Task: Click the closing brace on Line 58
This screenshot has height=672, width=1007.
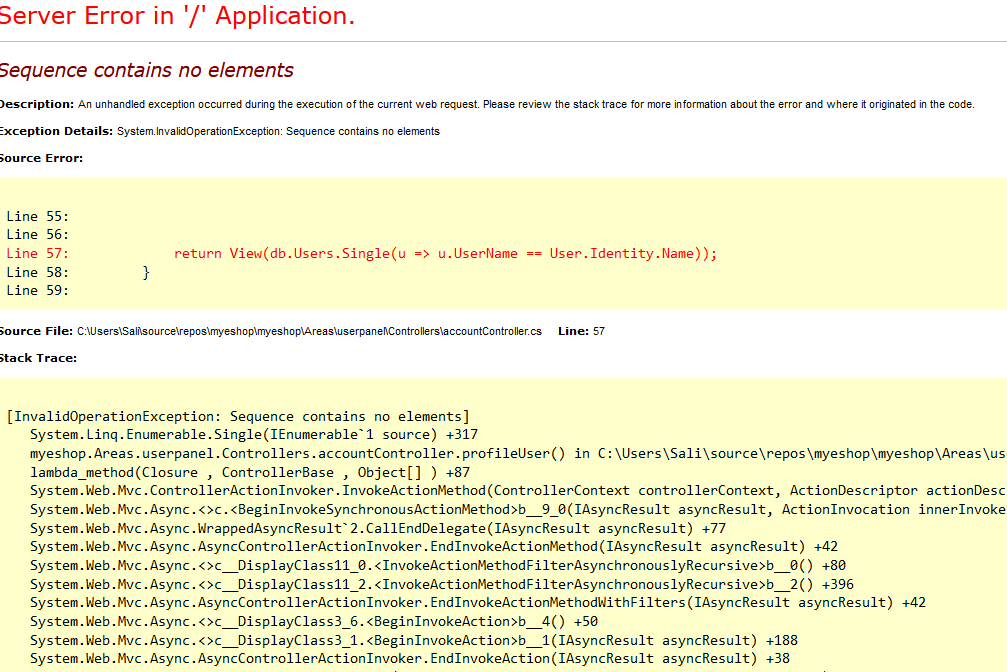Action: pos(146,272)
